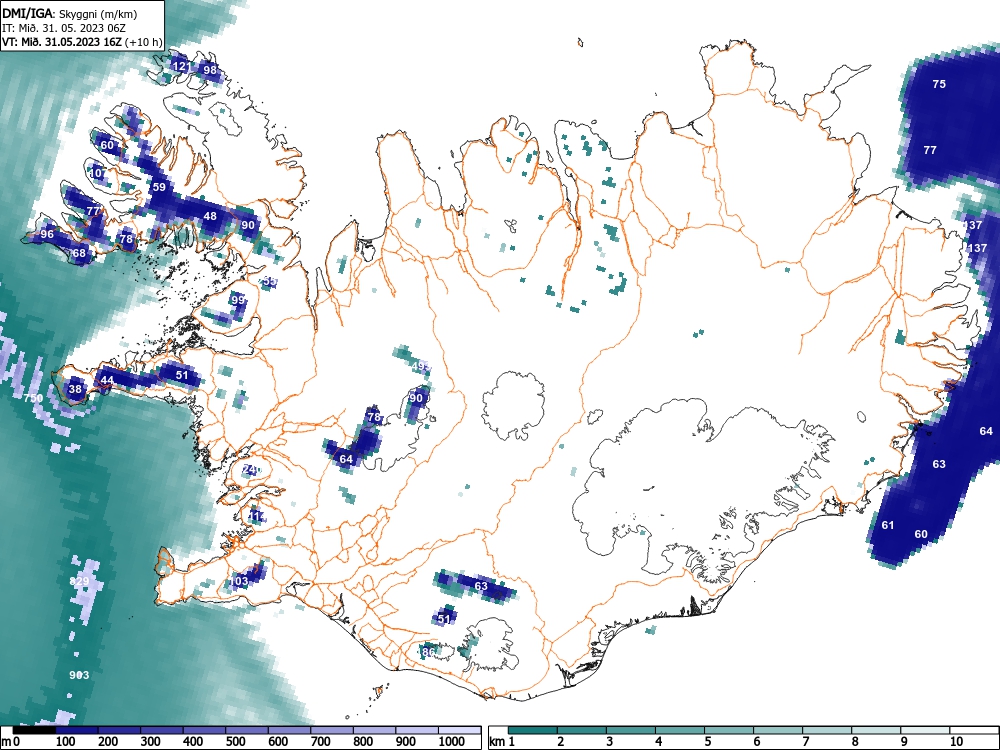Select the 38 value on Snæfellsnes tip

pyautogui.click(x=75, y=389)
